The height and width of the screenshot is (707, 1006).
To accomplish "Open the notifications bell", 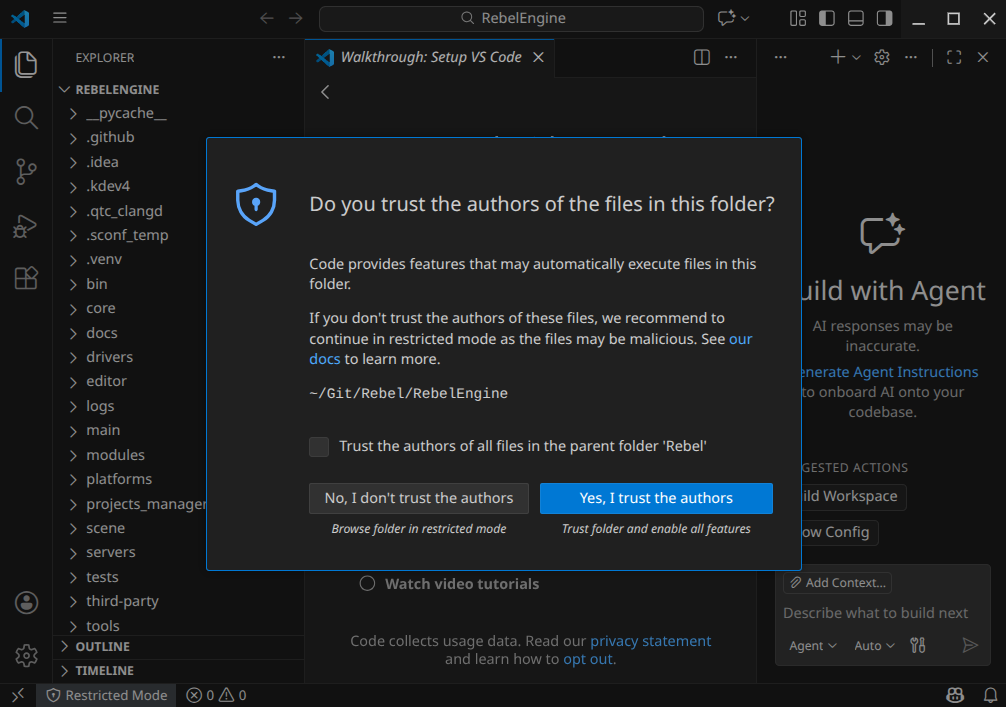I will point(991,695).
